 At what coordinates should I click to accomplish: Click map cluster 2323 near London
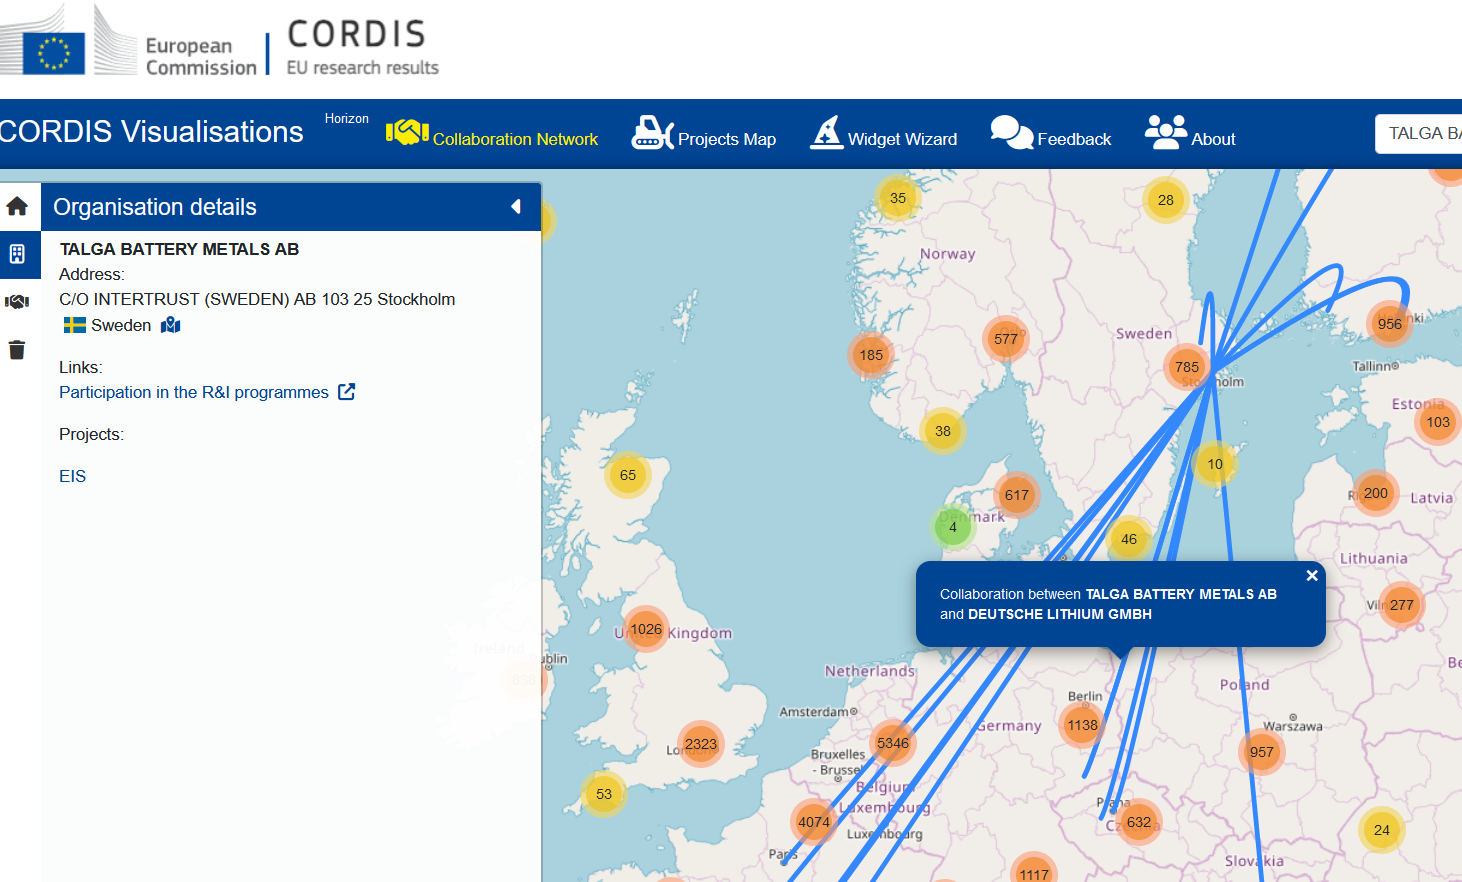coord(701,744)
